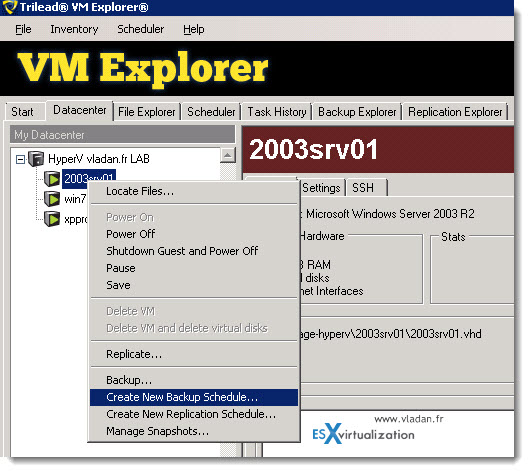This screenshot has width=529, height=472.
Task: Select HyperV vladan.fr LAB host in tree
Action: click(99, 159)
